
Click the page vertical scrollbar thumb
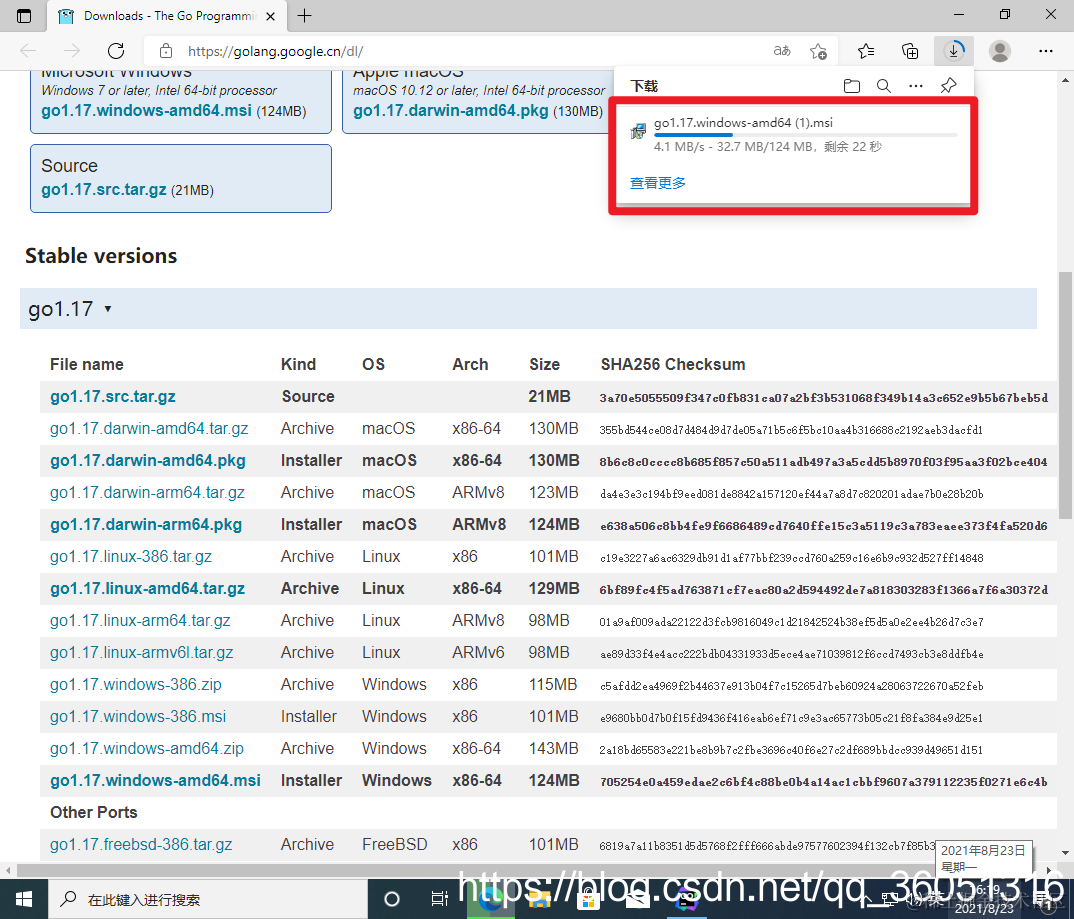[x=1064, y=395]
